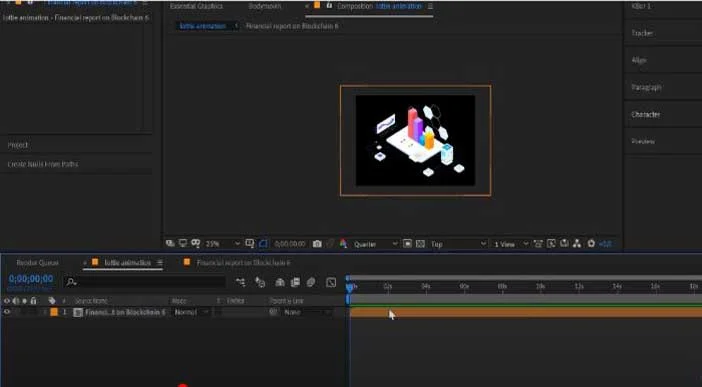Toggle pixel aspect ratio correction icon

tap(538, 244)
